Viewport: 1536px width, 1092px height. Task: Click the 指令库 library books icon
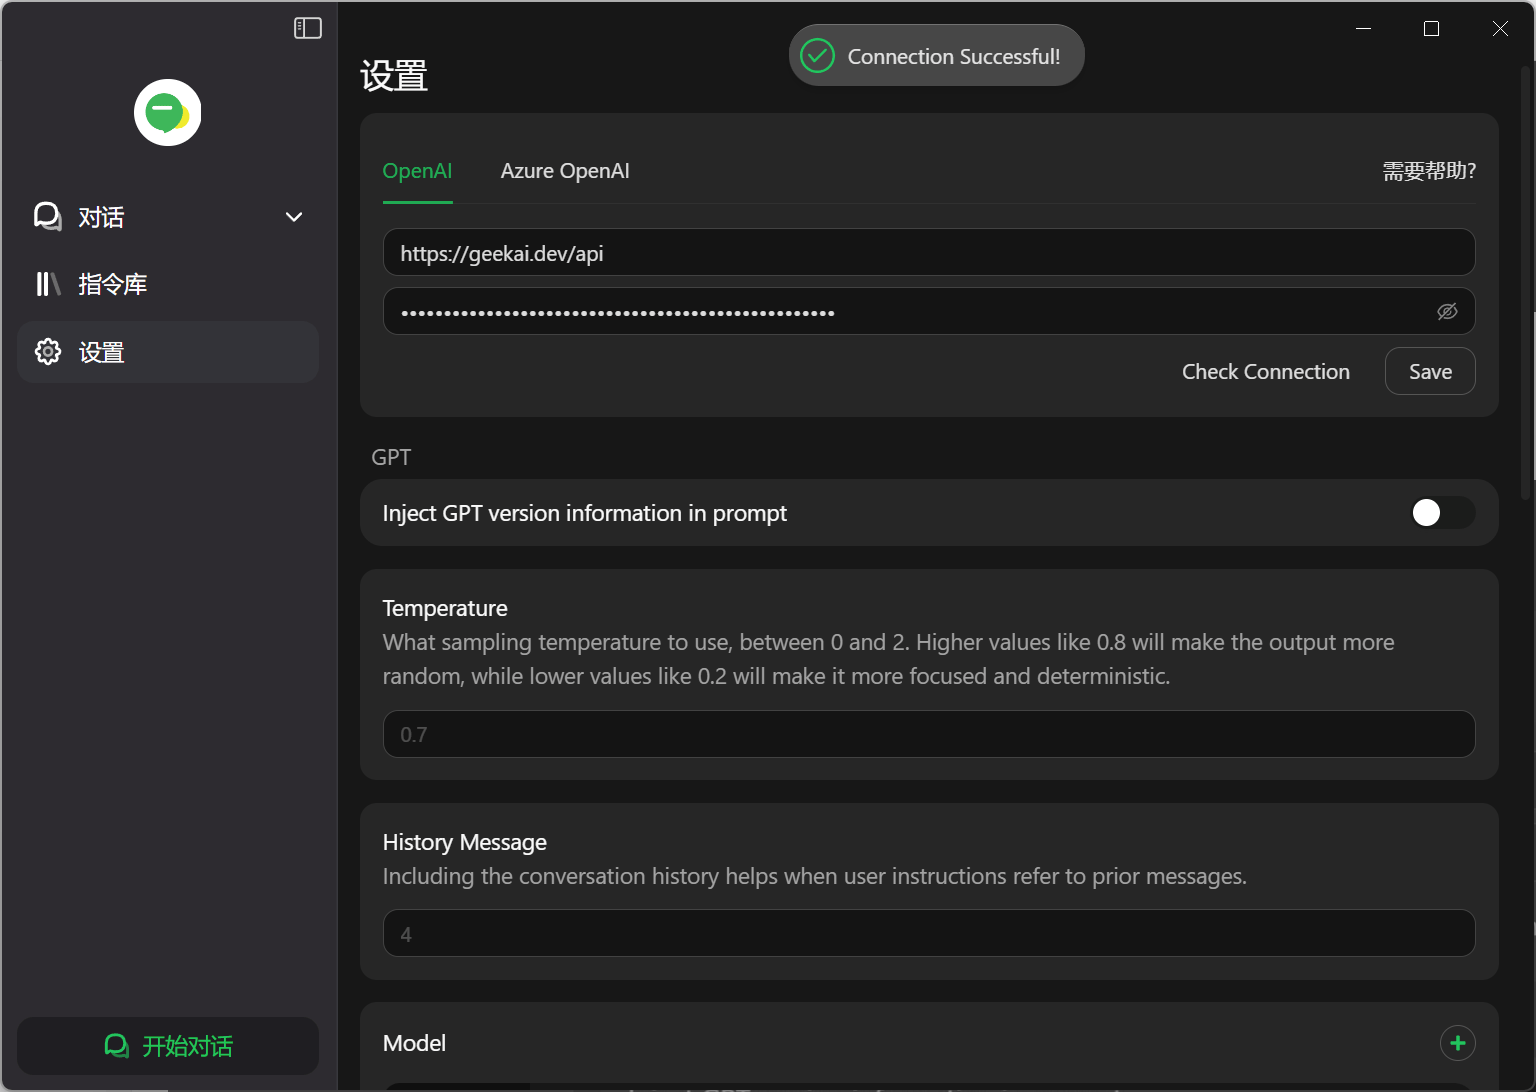pyautogui.click(x=48, y=284)
